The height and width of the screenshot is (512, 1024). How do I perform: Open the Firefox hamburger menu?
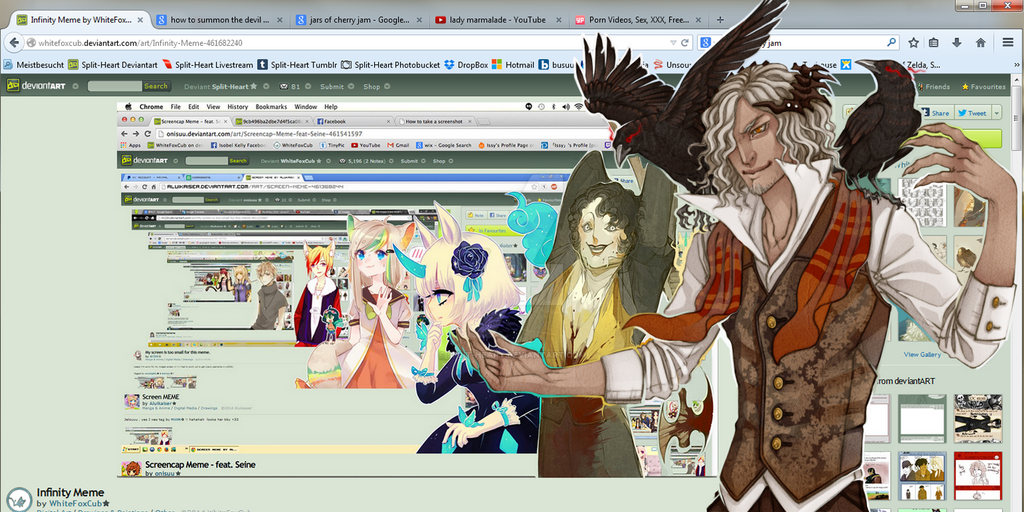(1008, 42)
